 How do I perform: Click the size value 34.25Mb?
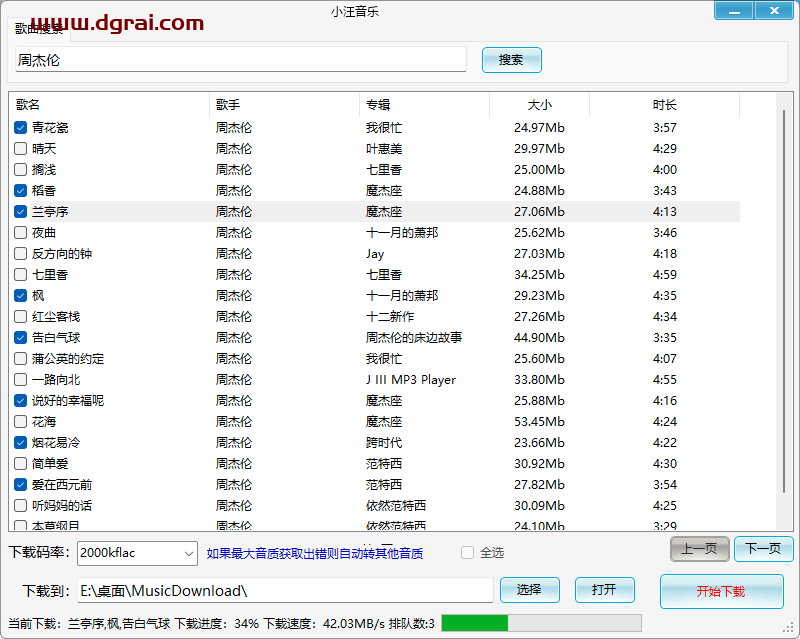point(539,275)
